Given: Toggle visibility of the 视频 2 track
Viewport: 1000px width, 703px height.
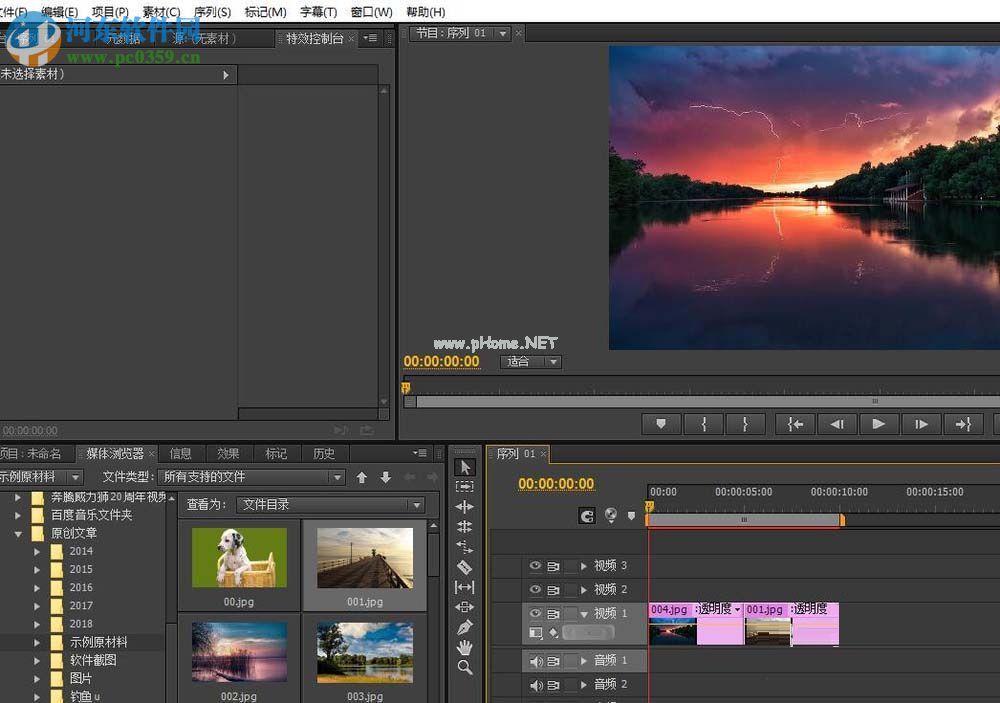Looking at the screenshot, I should [x=535, y=590].
